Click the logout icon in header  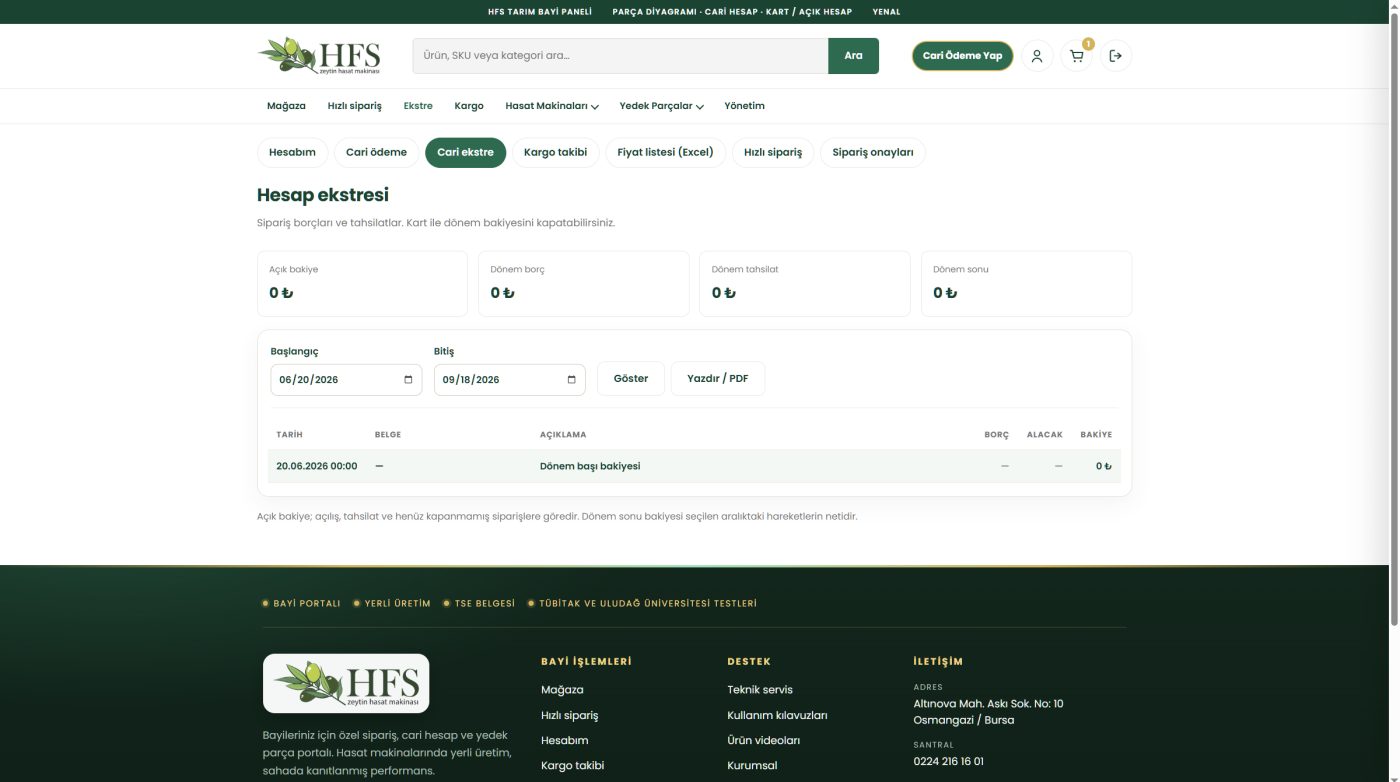tap(1116, 56)
